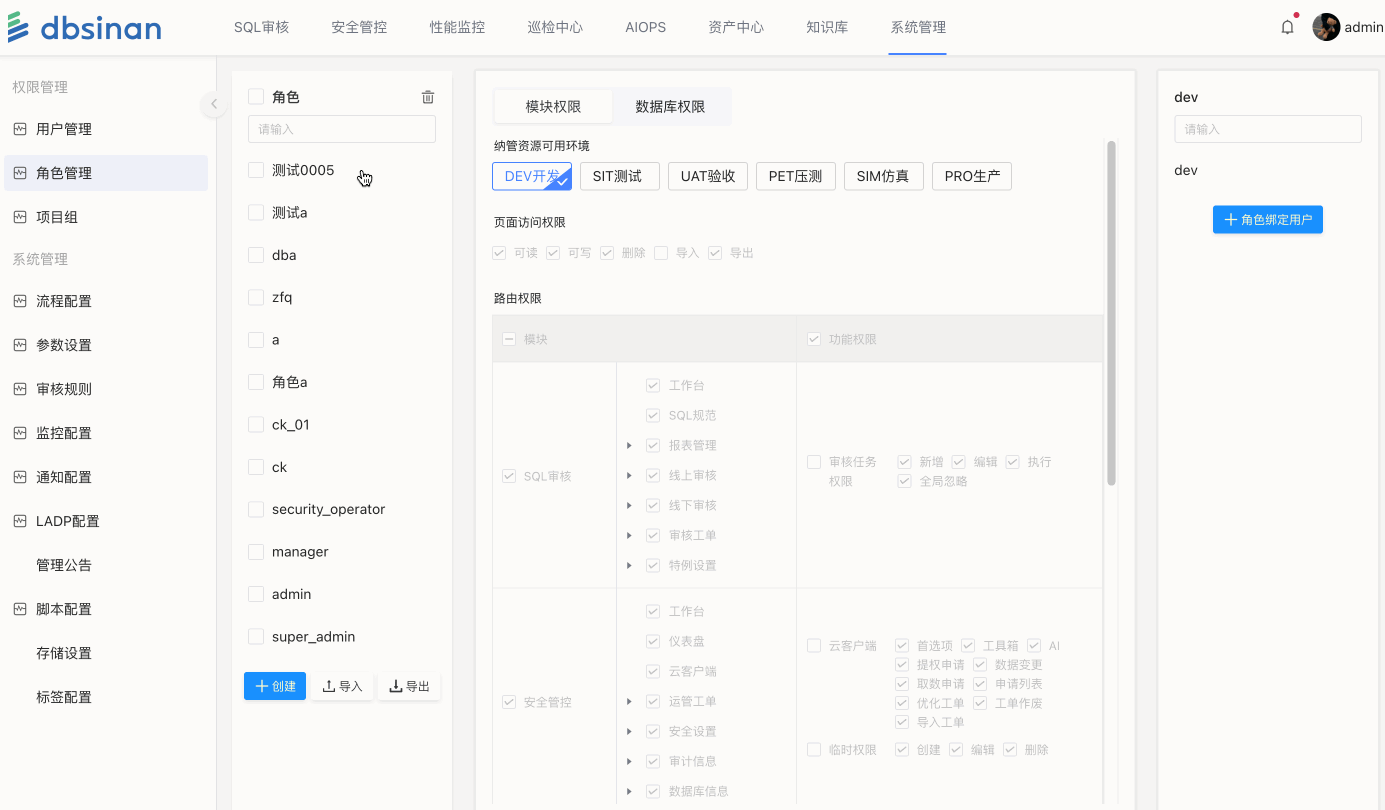Go to 监控配置 in the sidebar
This screenshot has width=1385, height=810.
[x=64, y=433]
